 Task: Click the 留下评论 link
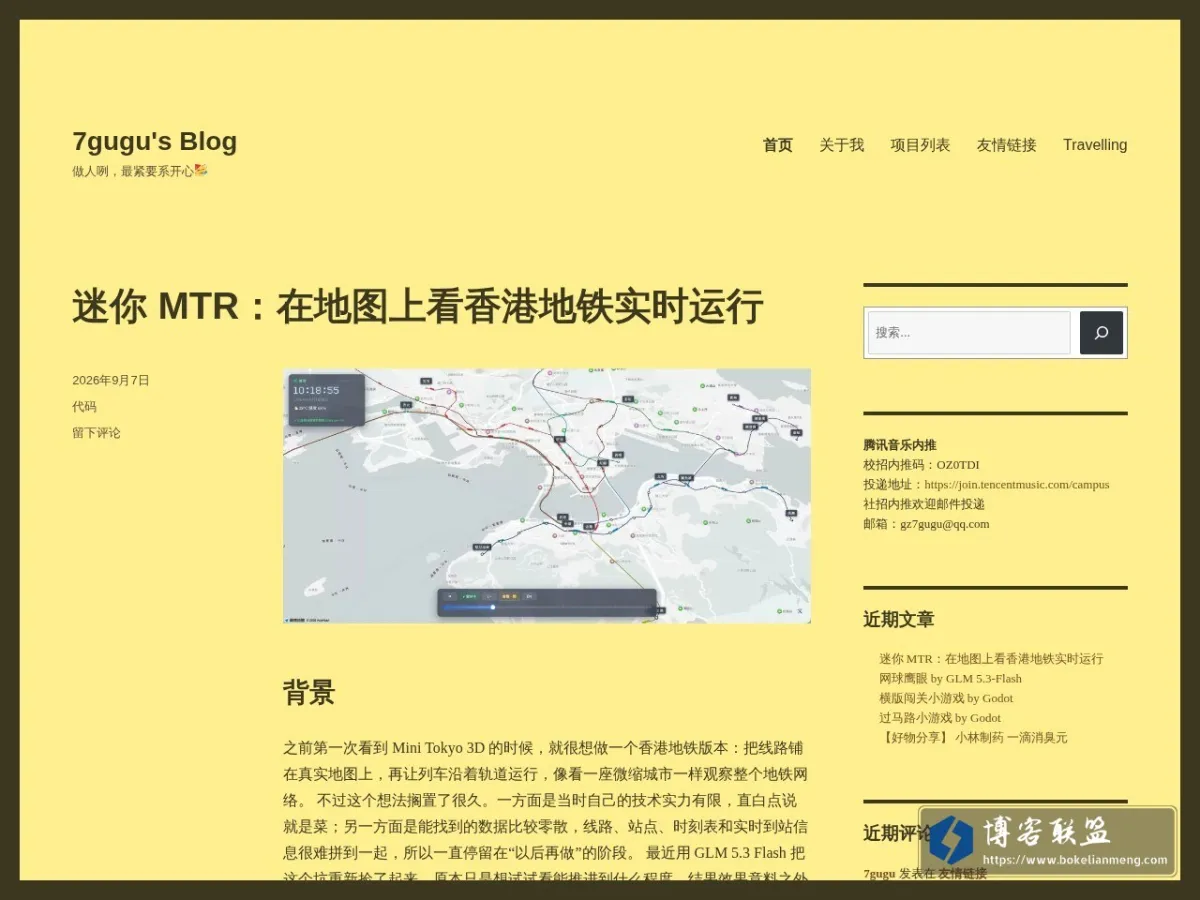pos(97,433)
